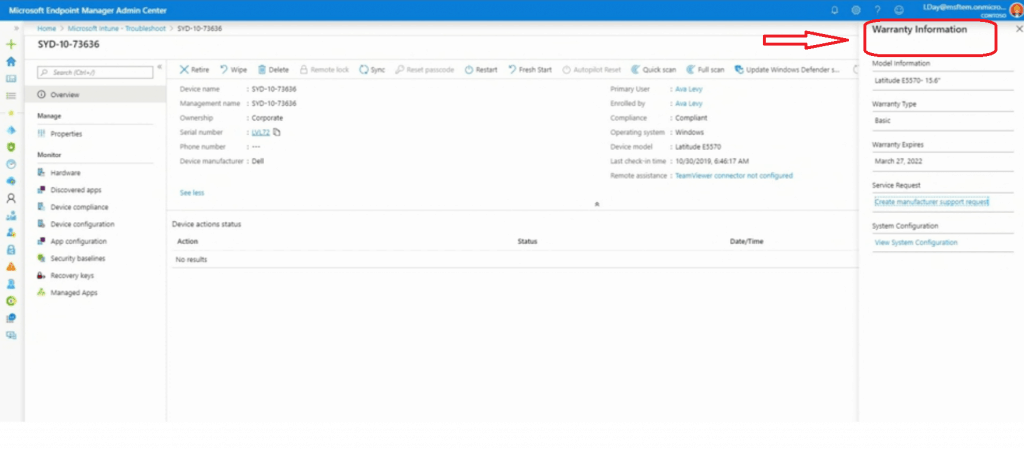Click the Delete trash can action
The width and height of the screenshot is (1024, 450).
coord(273,70)
